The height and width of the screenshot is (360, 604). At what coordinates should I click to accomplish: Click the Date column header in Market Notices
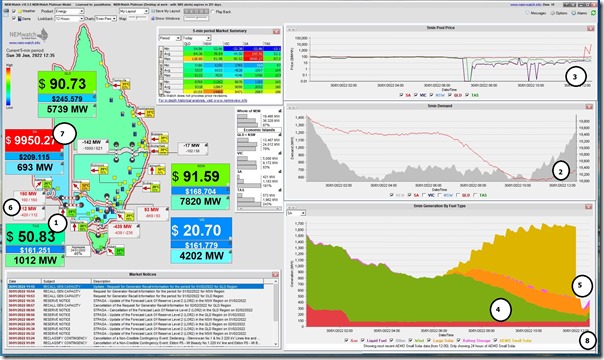24,281
